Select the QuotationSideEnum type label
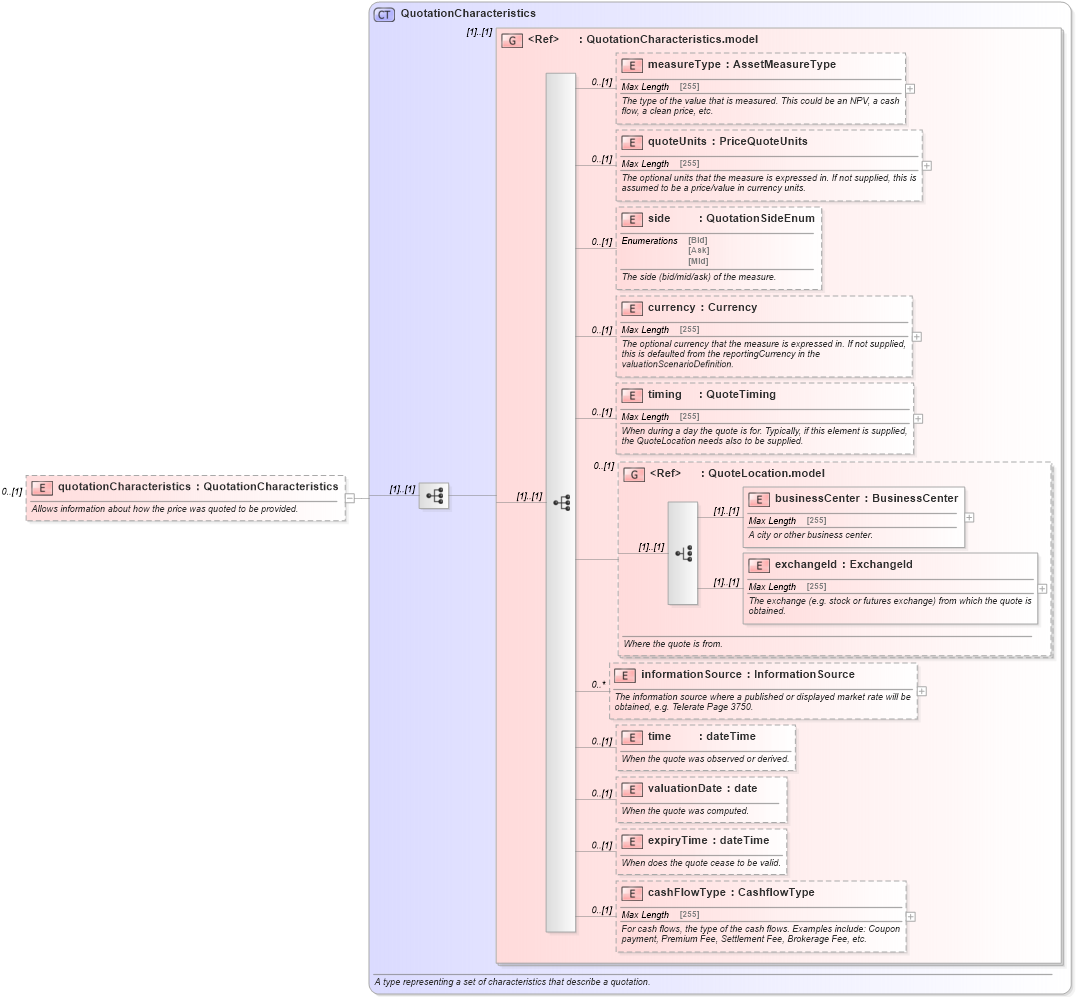The height and width of the screenshot is (997, 1076). click(x=760, y=218)
